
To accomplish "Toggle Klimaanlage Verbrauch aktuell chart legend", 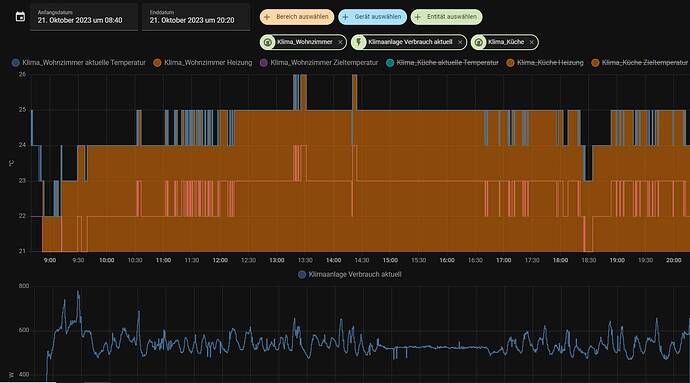I will (350, 275).
